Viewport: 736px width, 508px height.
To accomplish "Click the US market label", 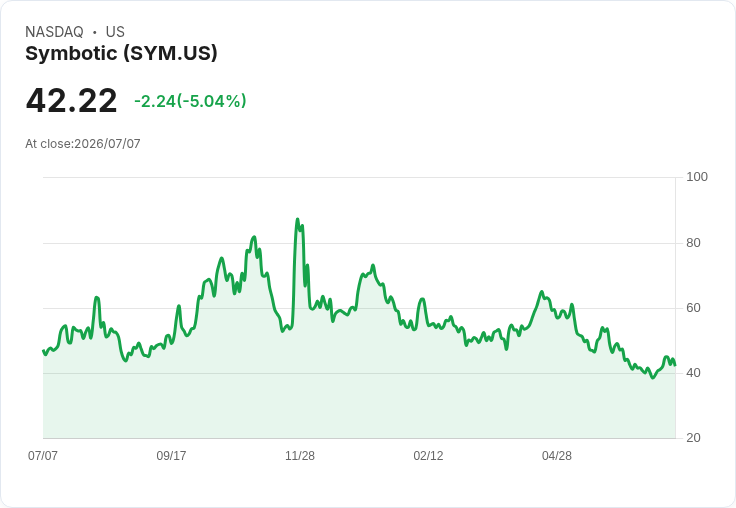I will point(115,32).
